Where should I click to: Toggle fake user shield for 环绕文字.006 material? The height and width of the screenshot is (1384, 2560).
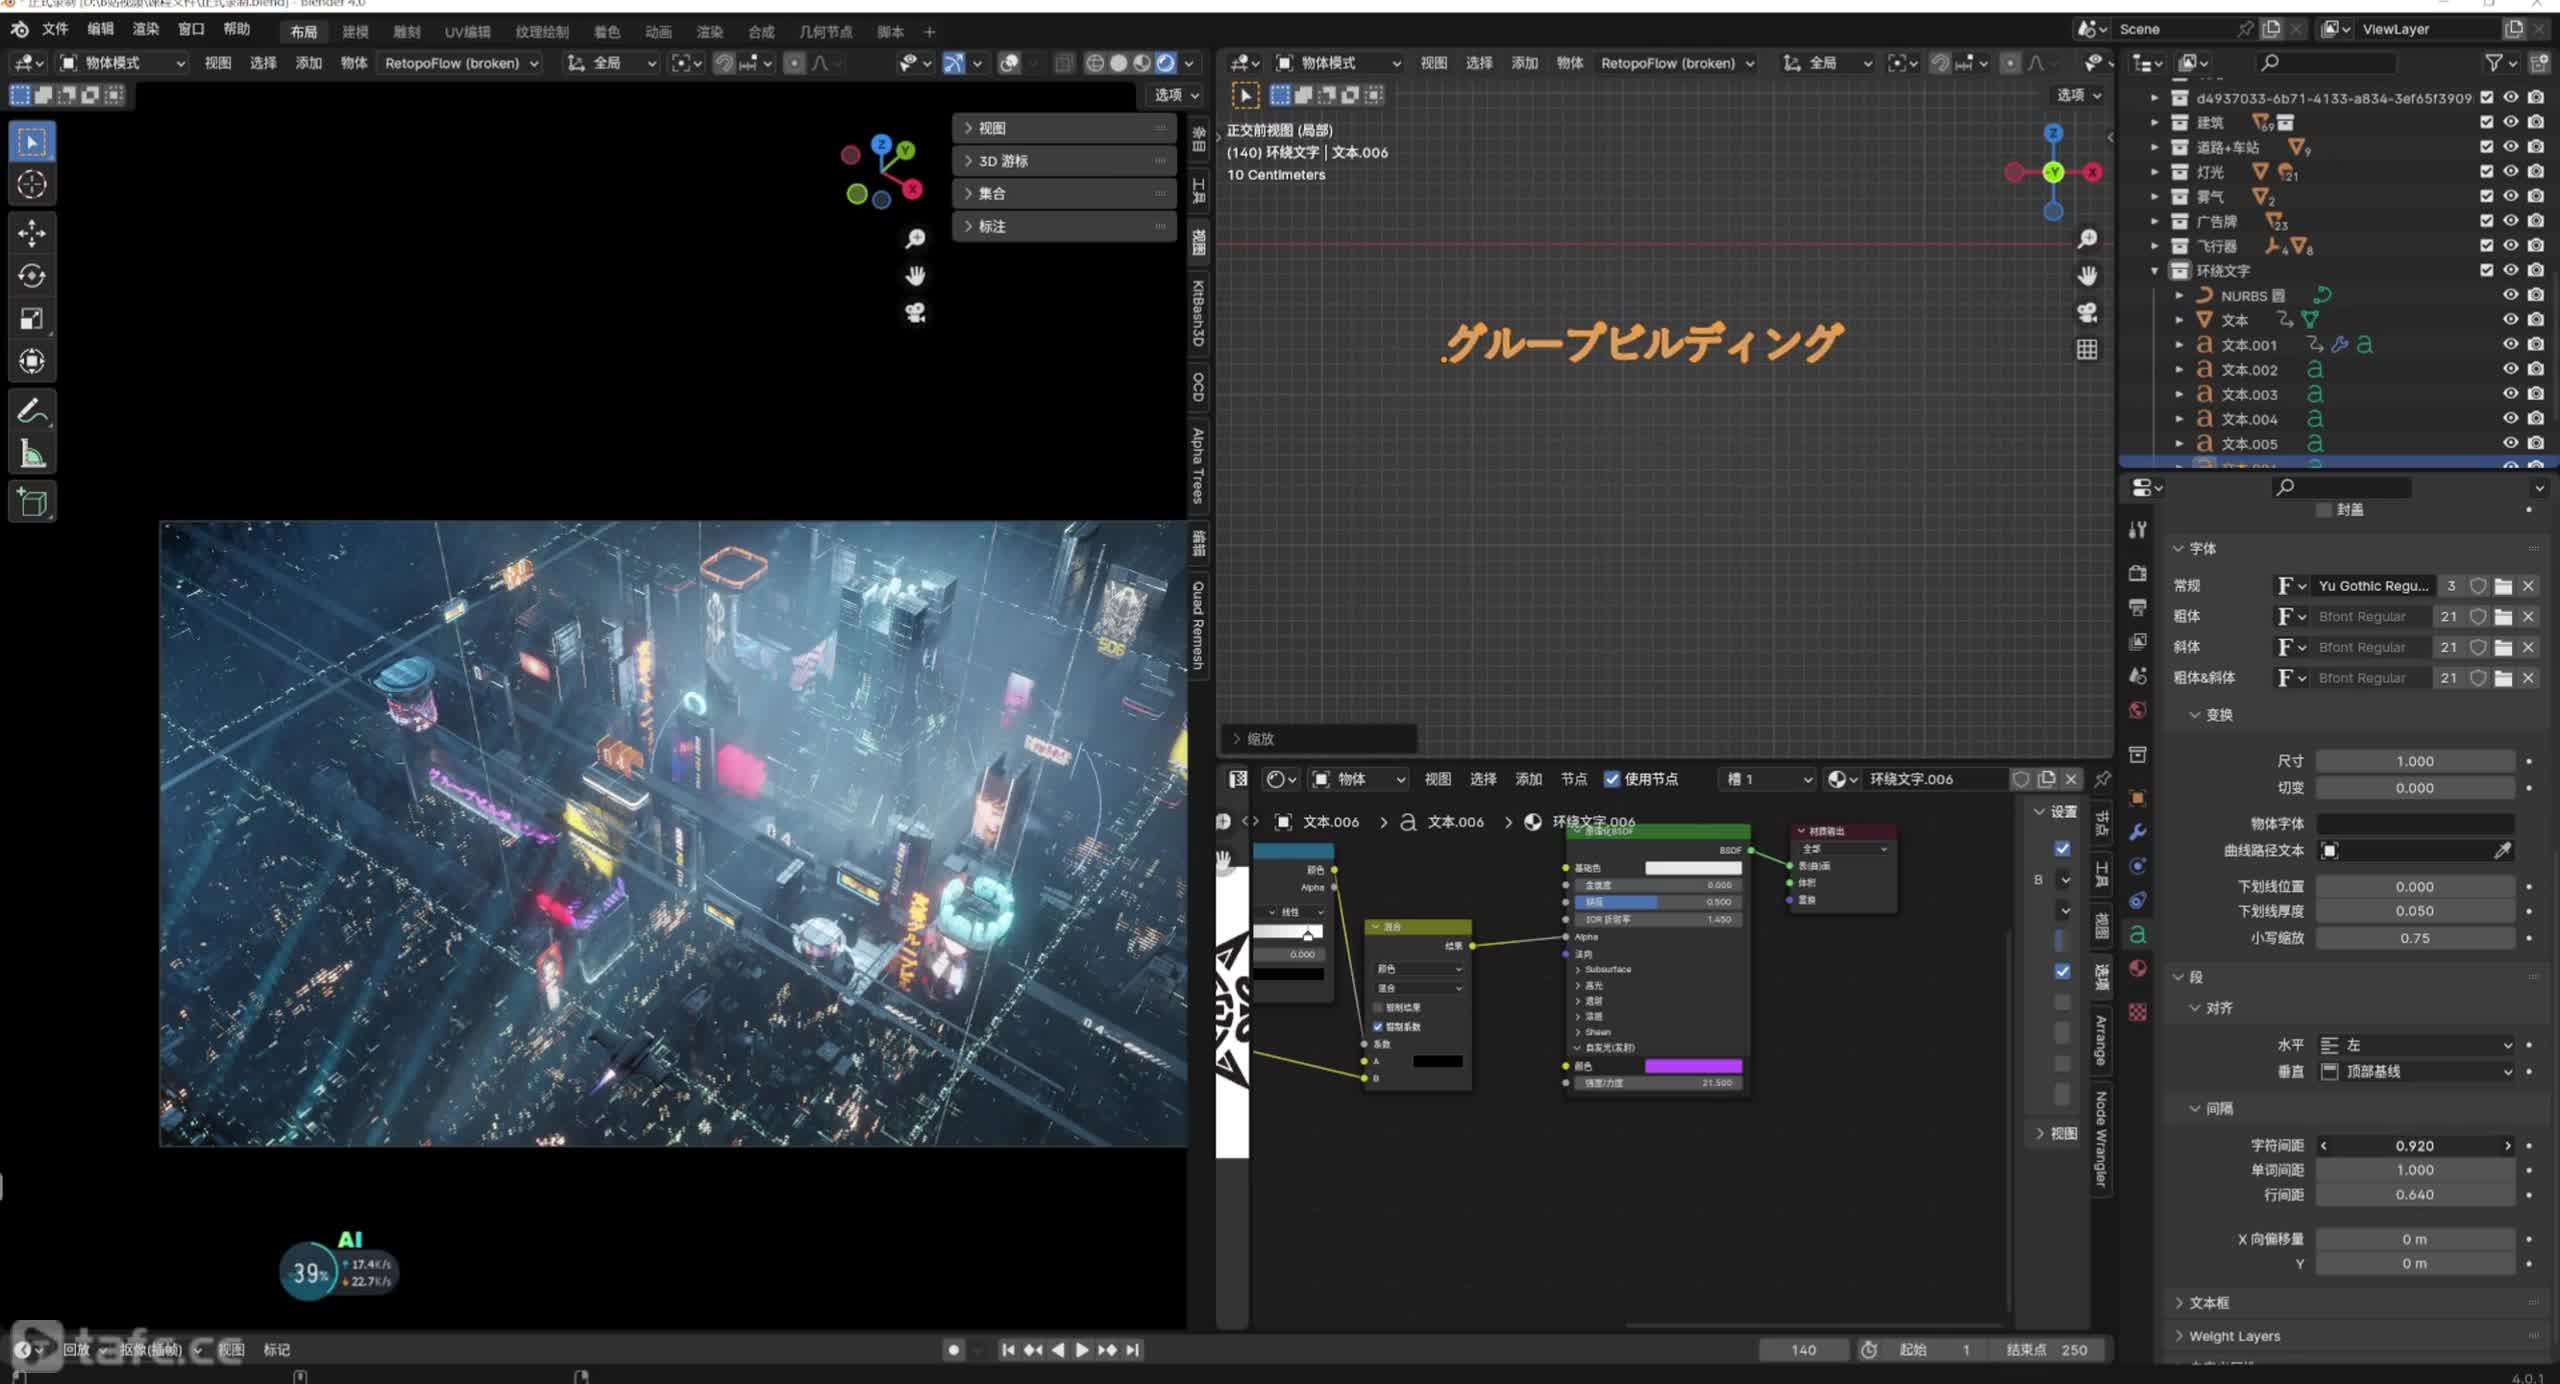[2021, 779]
